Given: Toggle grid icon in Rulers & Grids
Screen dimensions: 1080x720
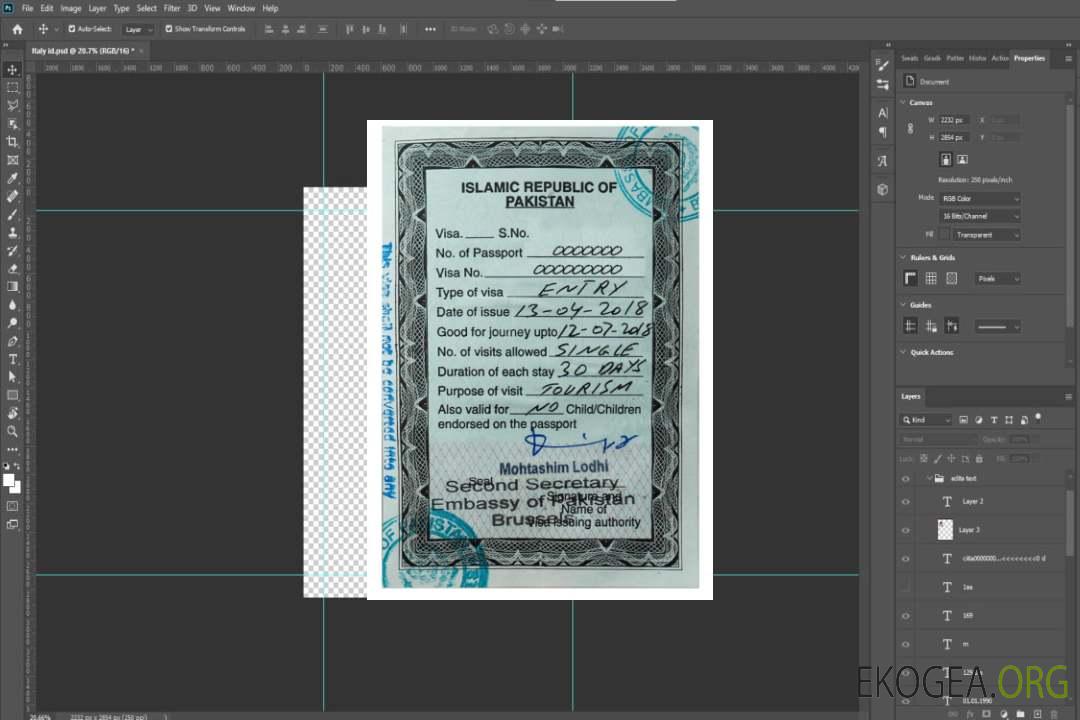Looking at the screenshot, I should (930, 279).
